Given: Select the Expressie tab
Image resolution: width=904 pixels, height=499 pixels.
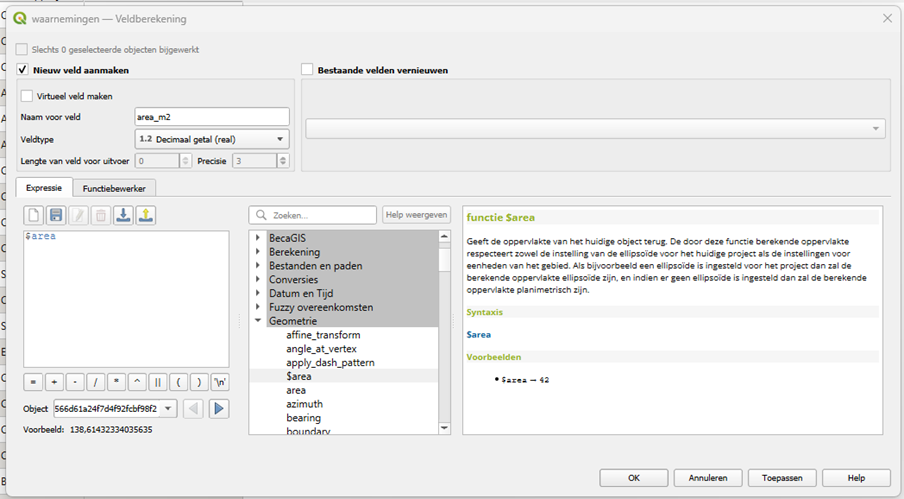Looking at the screenshot, I should tap(43, 188).
